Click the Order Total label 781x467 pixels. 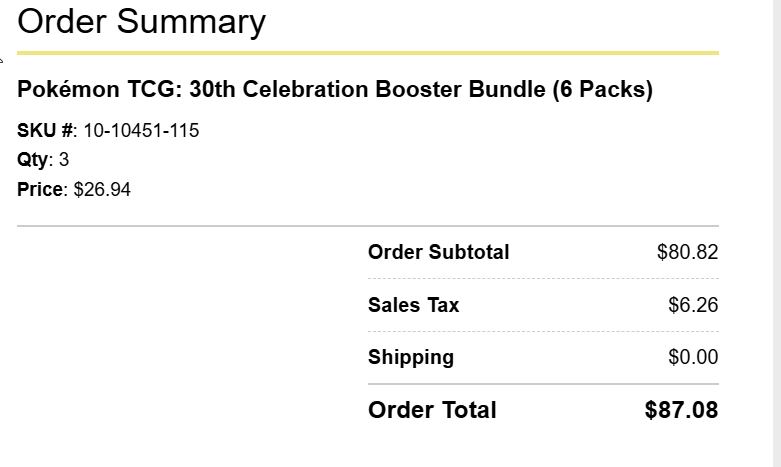[x=432, y=410]
